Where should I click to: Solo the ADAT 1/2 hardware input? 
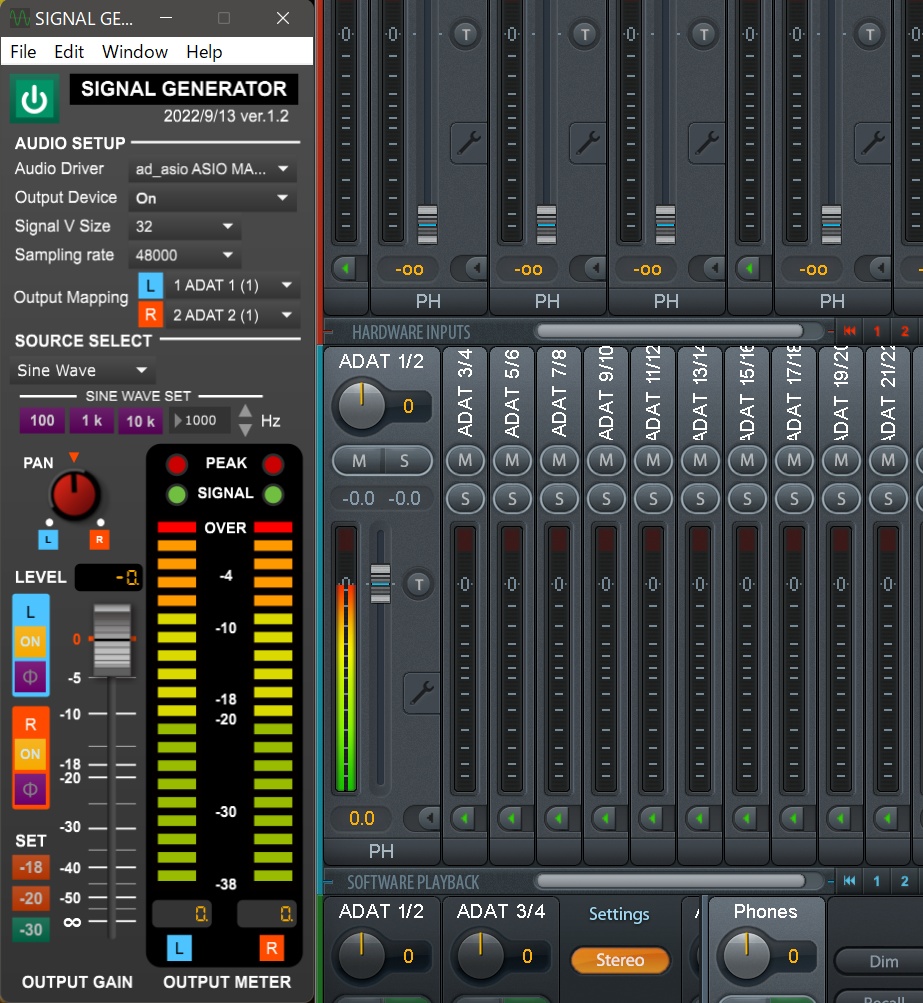click(x=404, y=461)
